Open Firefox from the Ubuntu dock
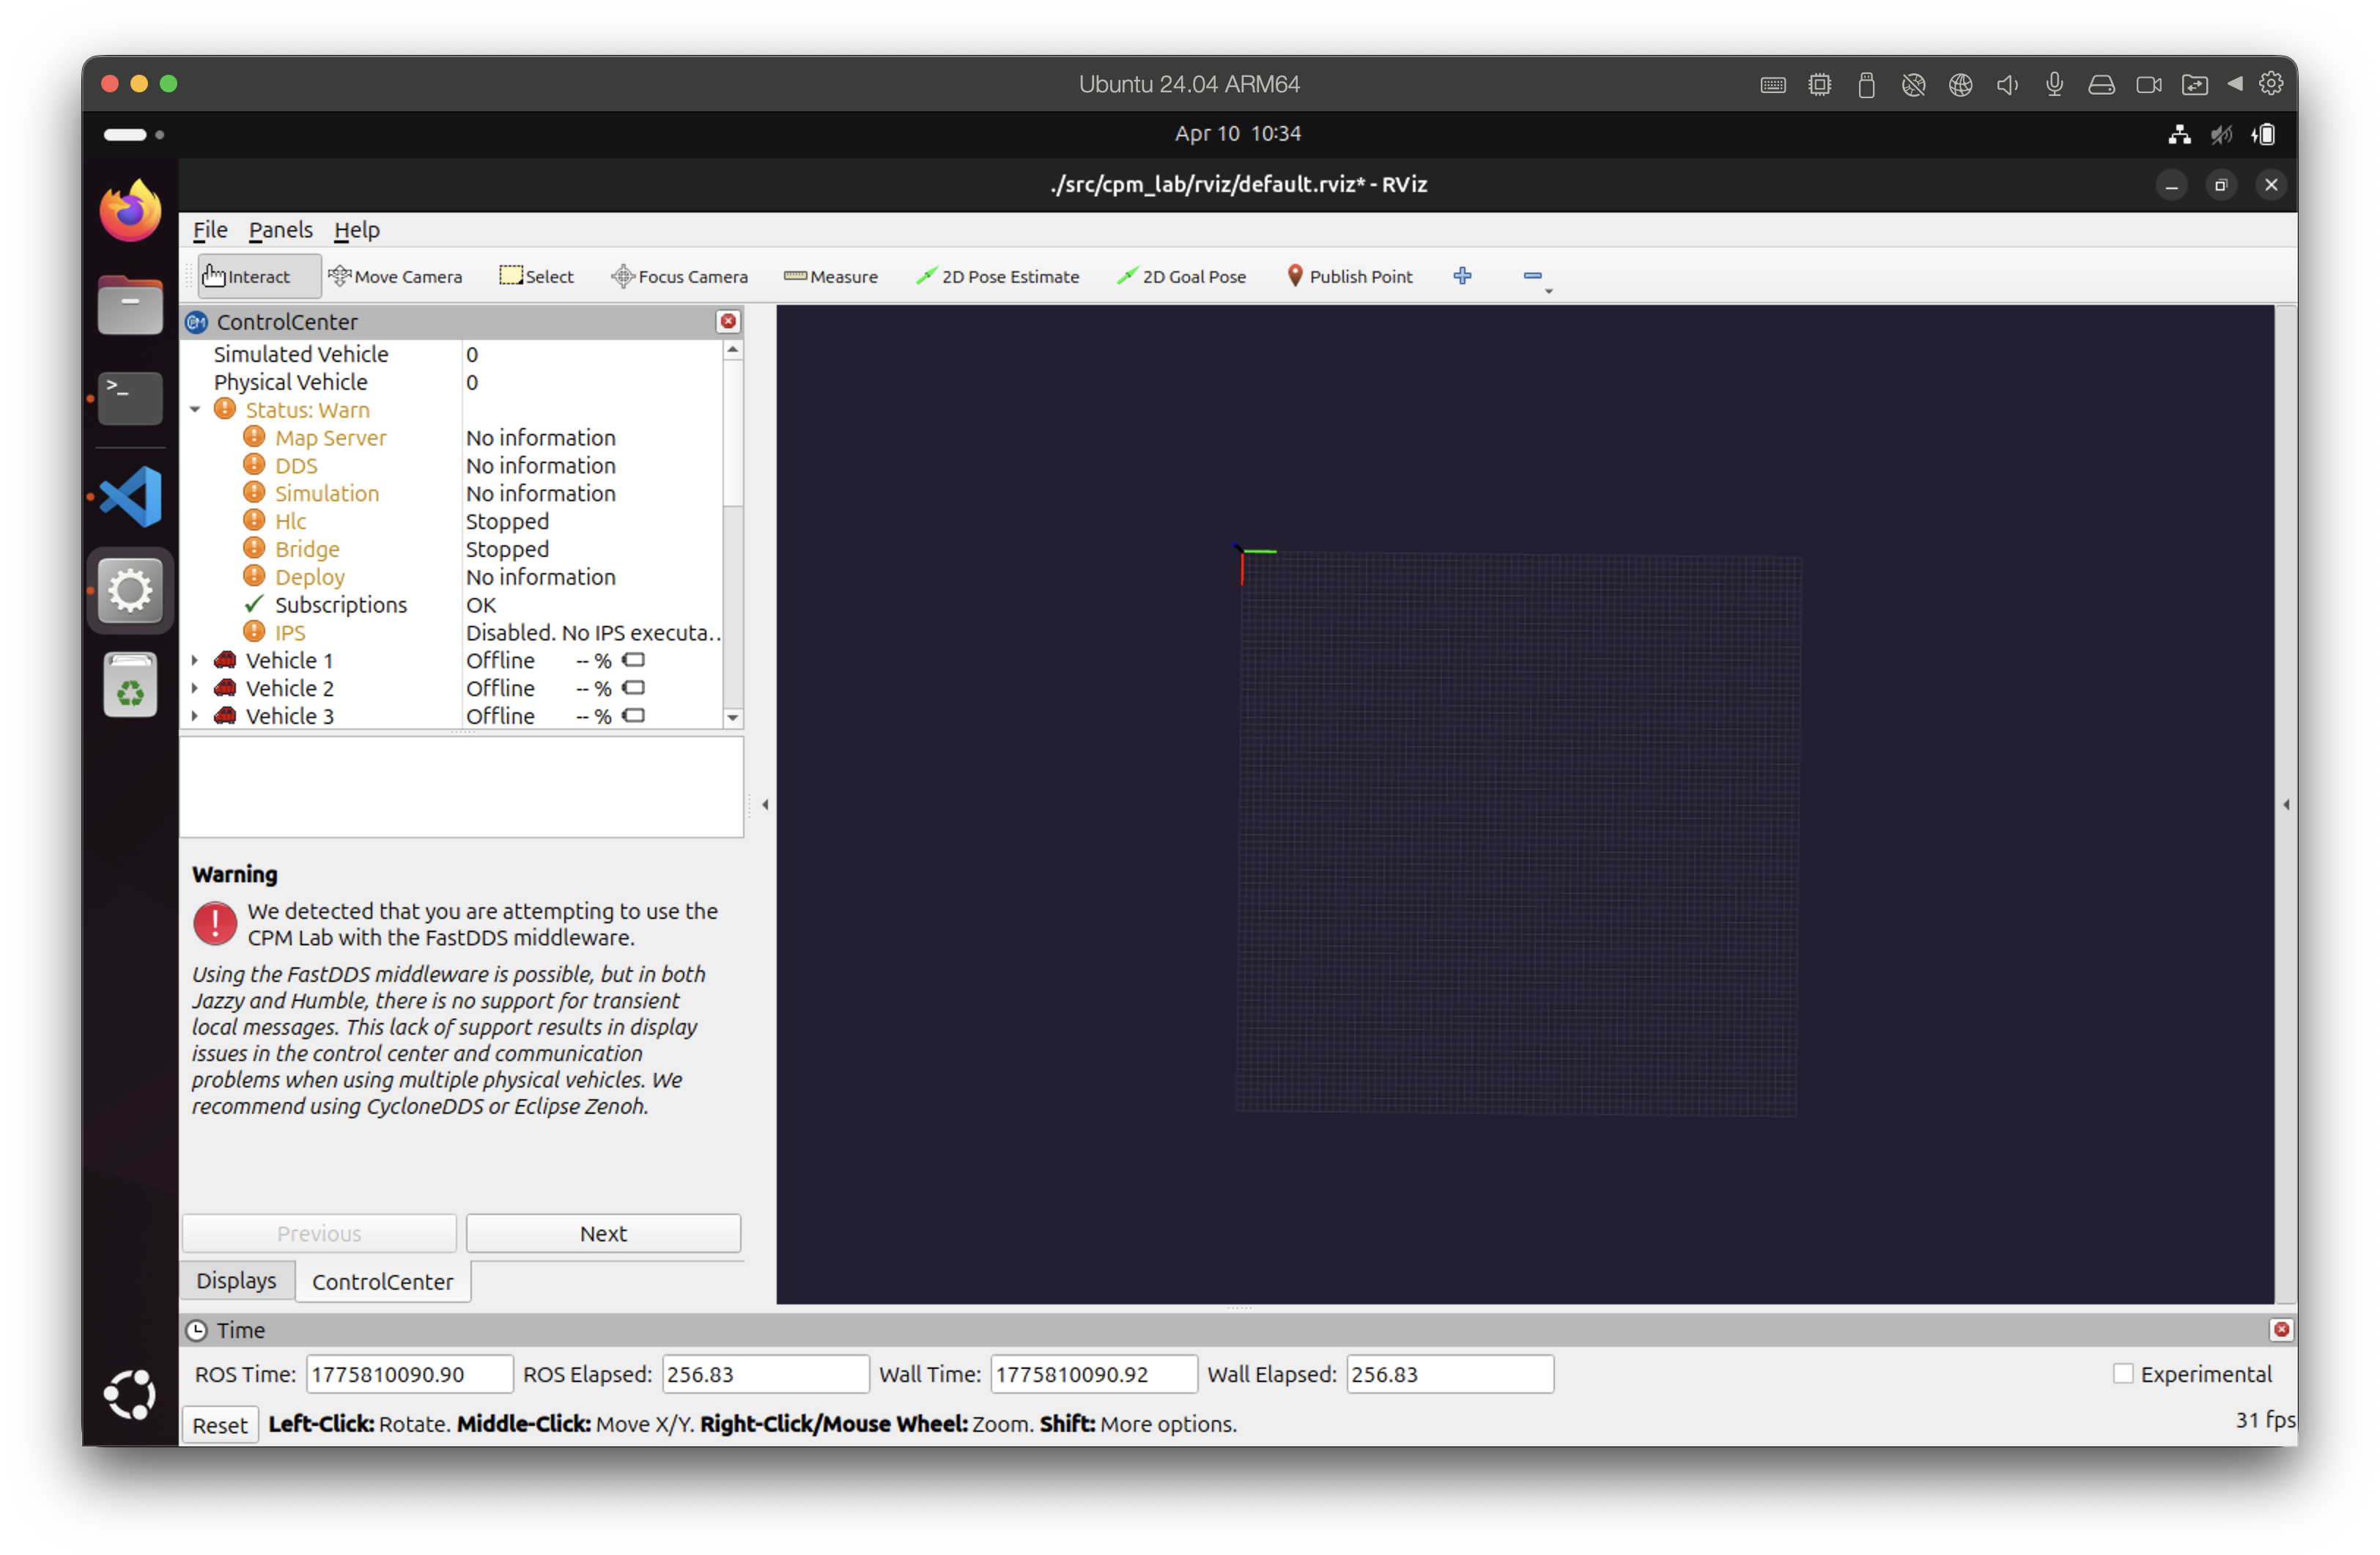 point(130,211)
